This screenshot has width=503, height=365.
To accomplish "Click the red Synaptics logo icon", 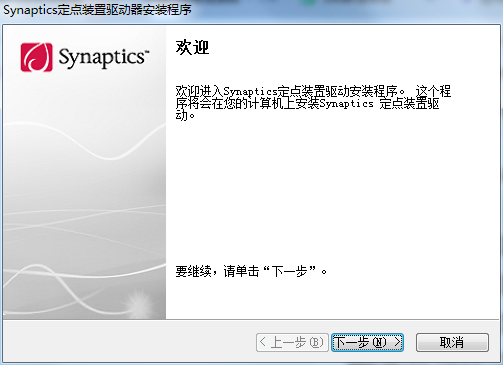I will (x=36, y=57).
